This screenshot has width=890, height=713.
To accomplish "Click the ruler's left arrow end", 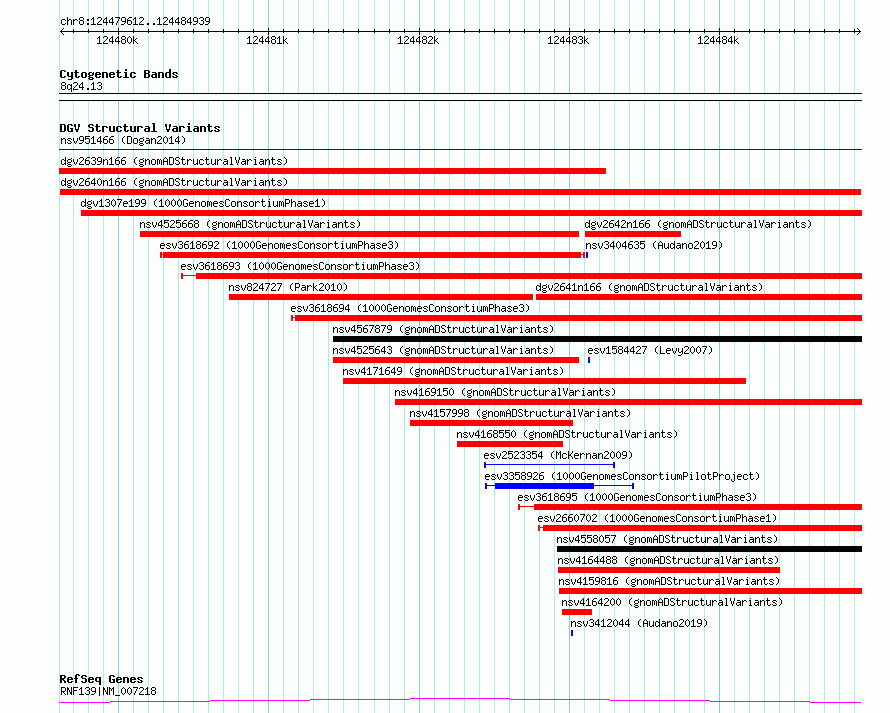I will pyautogui.click(x=62, y=31).
